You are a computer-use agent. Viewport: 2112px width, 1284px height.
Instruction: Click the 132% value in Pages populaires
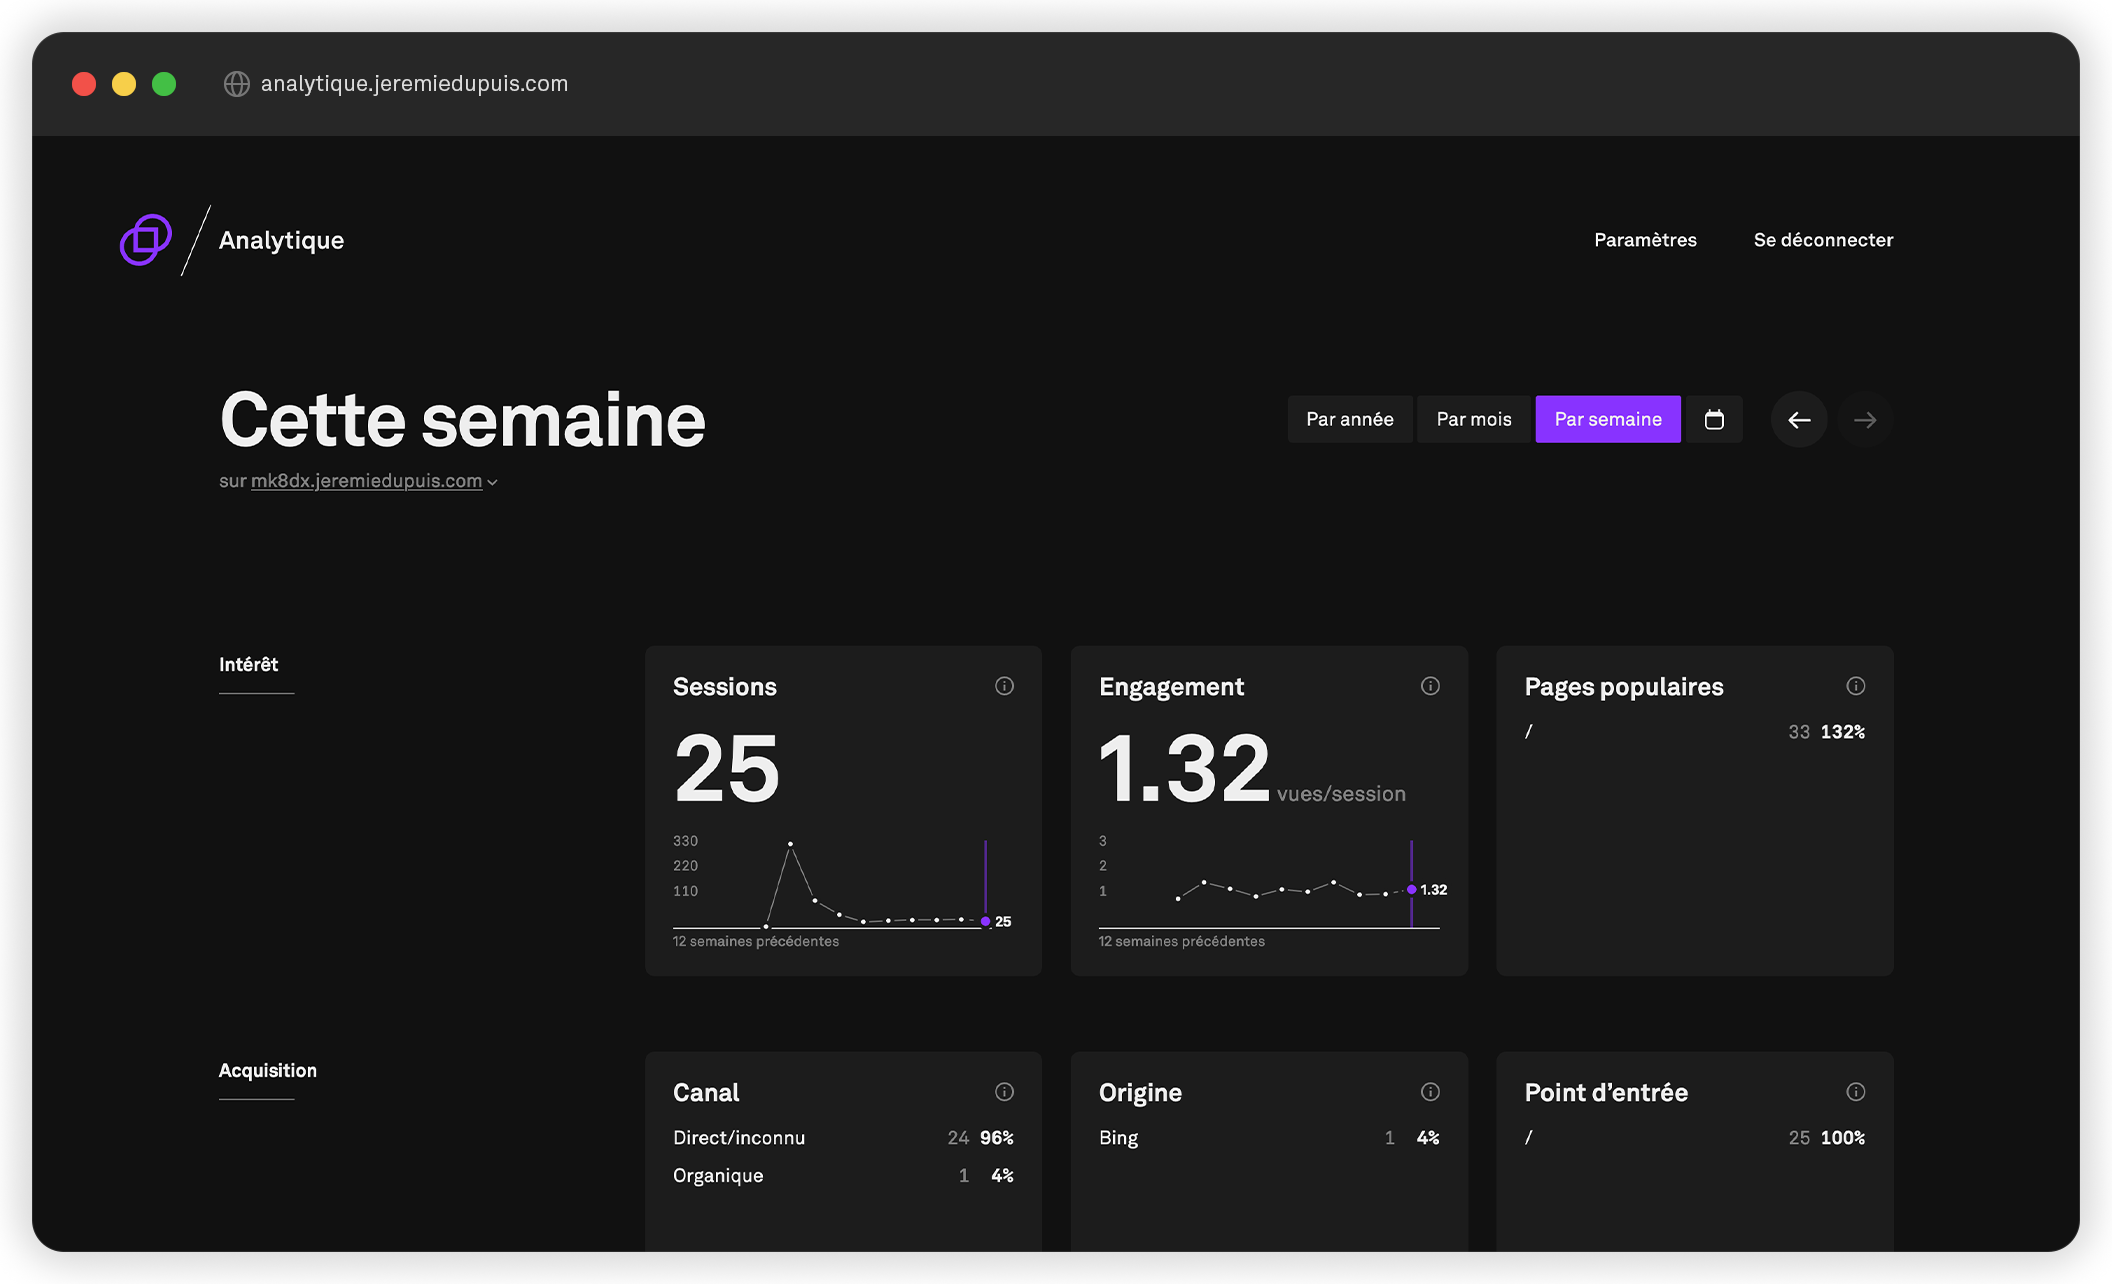pyautogui.click(x=1843, y=732)
